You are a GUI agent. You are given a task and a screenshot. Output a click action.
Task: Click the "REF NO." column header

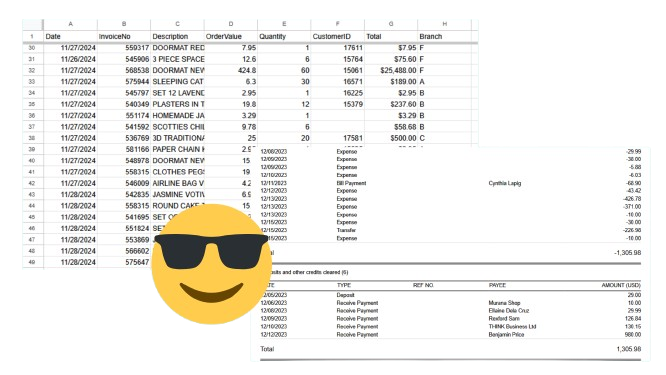(x=423, y=285)
